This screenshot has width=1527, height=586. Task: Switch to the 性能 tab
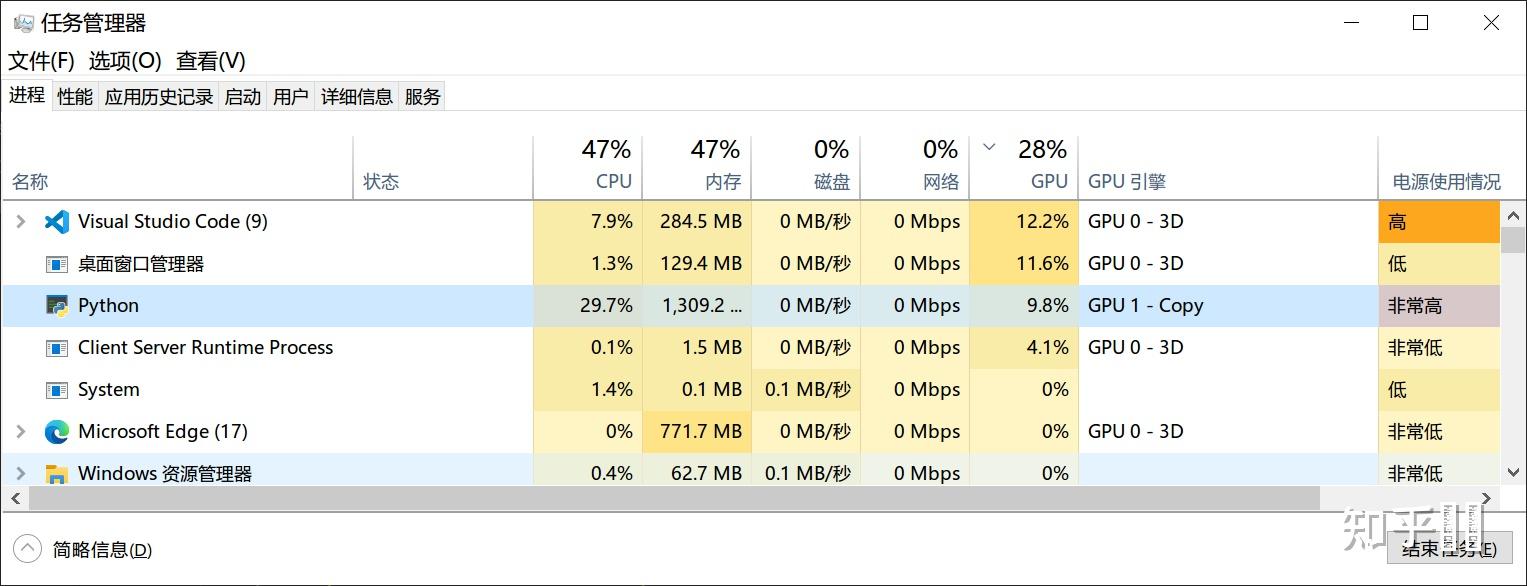75,97
